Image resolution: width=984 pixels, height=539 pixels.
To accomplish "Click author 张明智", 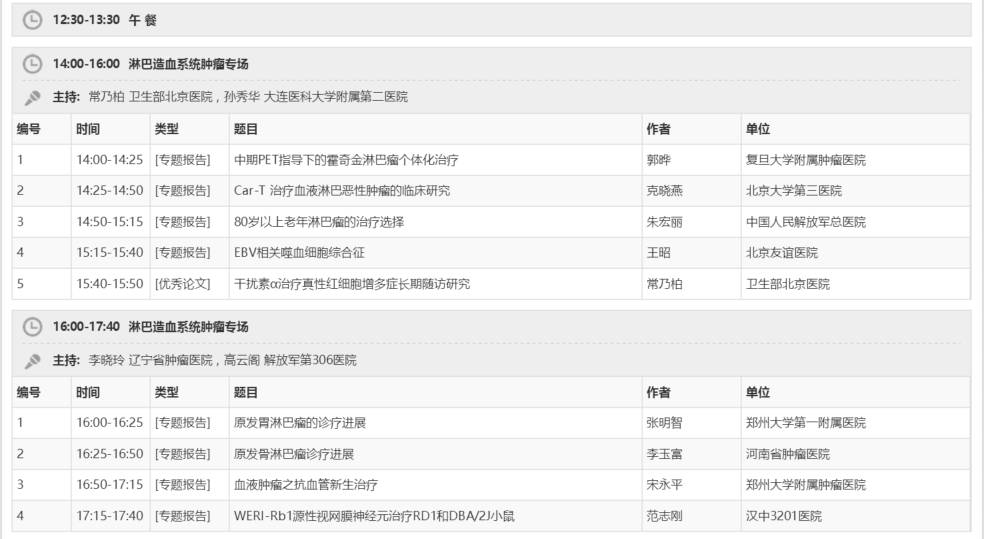I will pos(665,423).
